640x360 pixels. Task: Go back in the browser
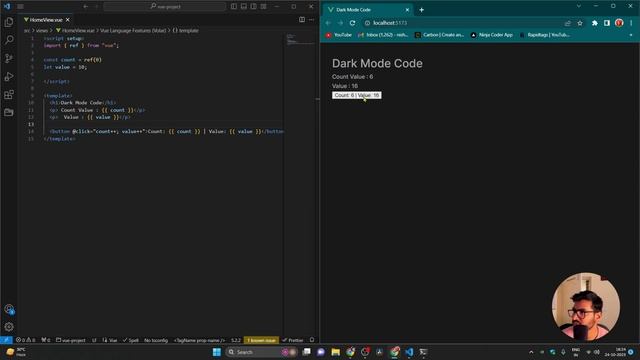329,23
